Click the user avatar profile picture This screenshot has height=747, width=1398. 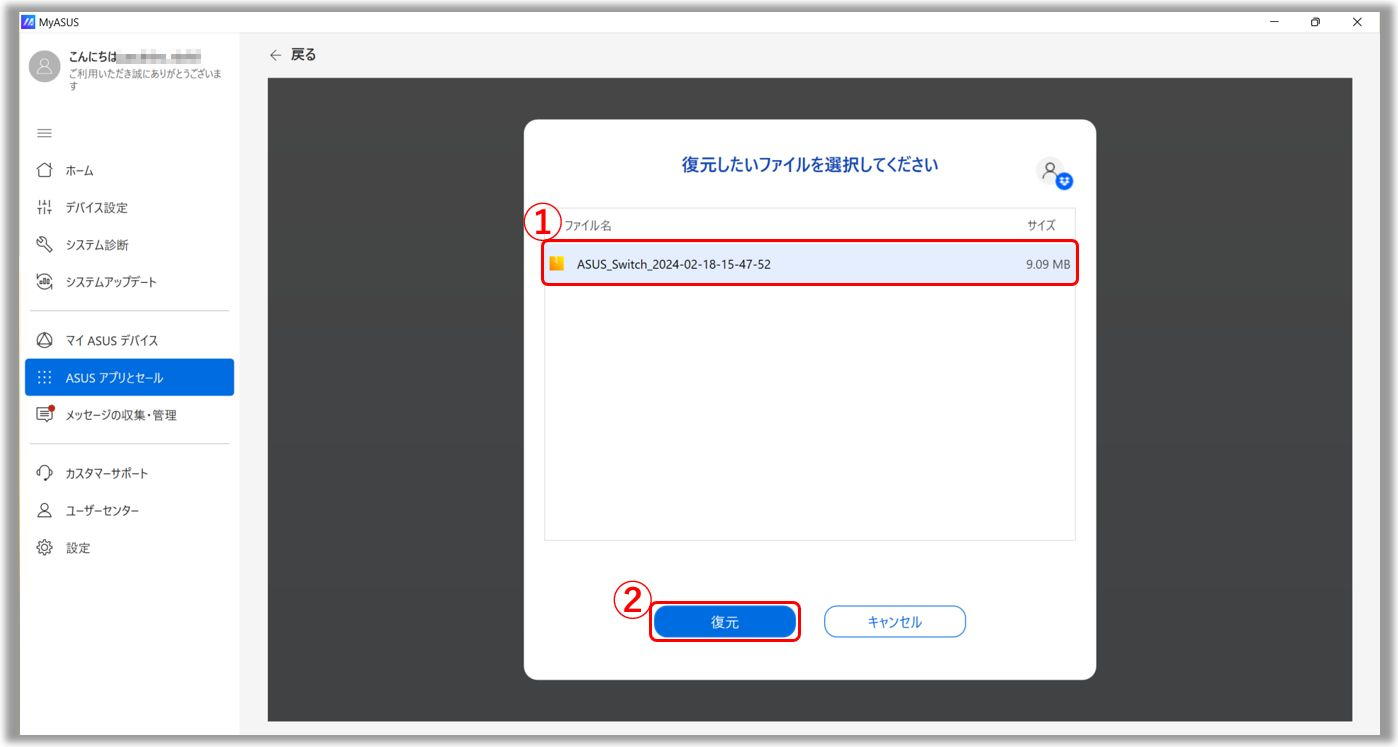click(x=45, y=66)
